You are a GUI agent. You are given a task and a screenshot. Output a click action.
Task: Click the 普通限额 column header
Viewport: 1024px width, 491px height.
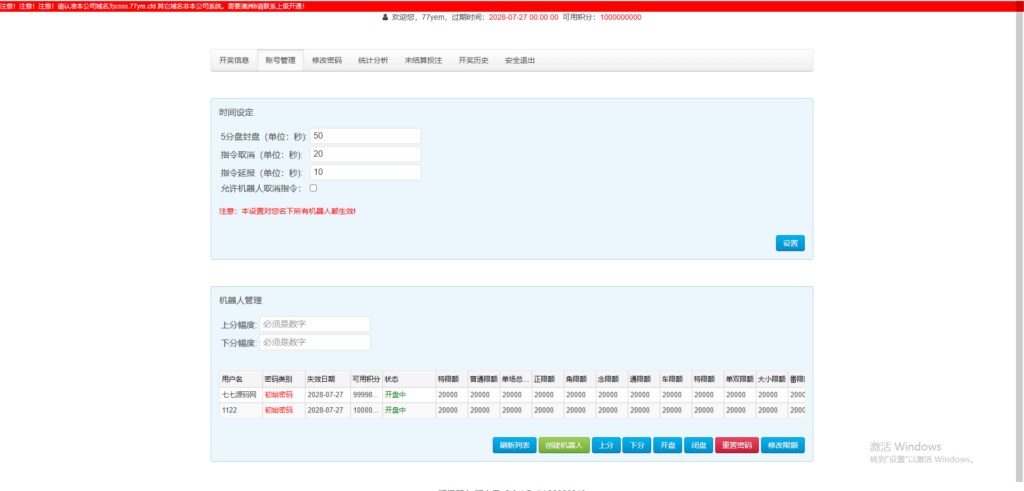pyautogui.click(x=483, y=379)
